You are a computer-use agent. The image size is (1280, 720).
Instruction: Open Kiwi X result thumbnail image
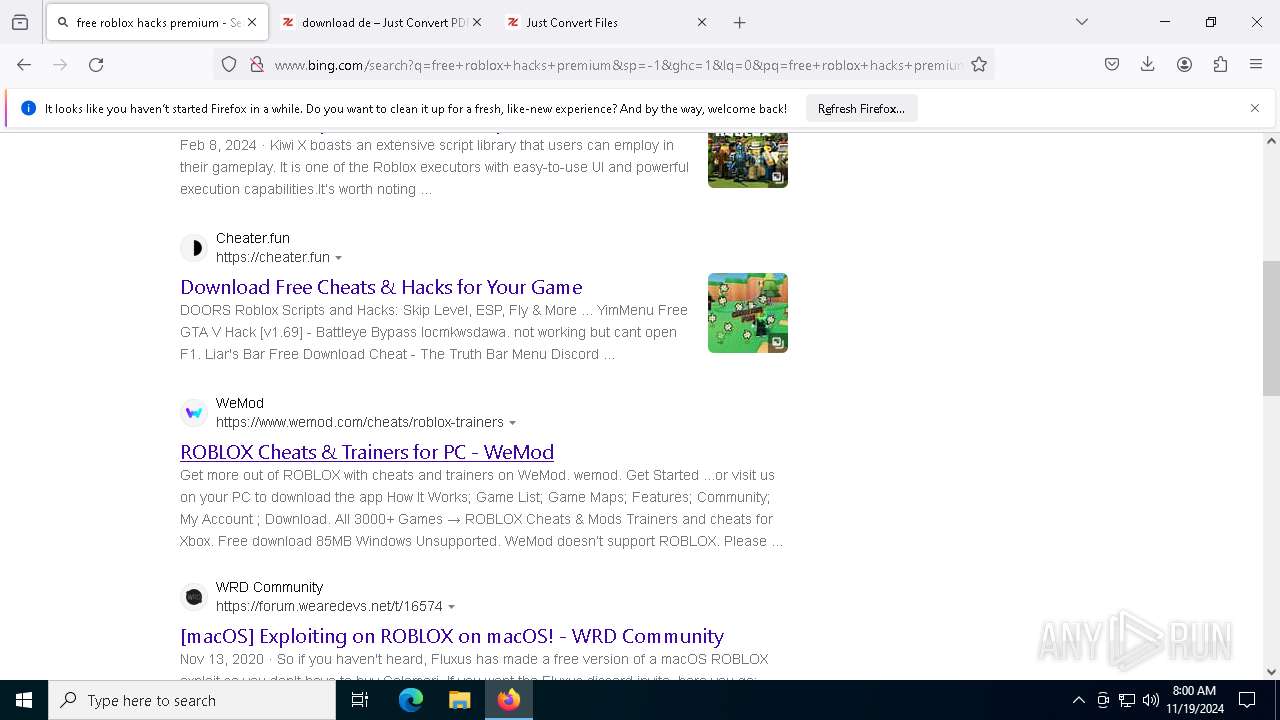click(x=748, y=160)
